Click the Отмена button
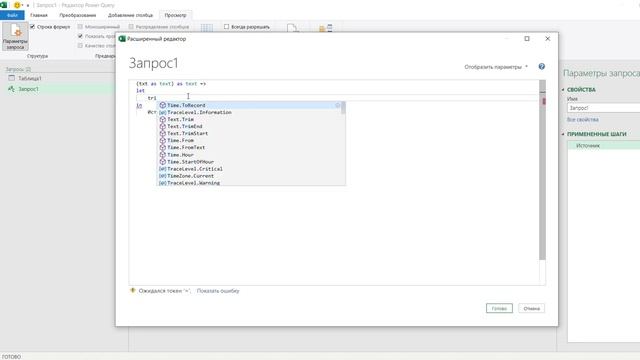Viewport: 640px width, 360px height. tap(531, 308)
